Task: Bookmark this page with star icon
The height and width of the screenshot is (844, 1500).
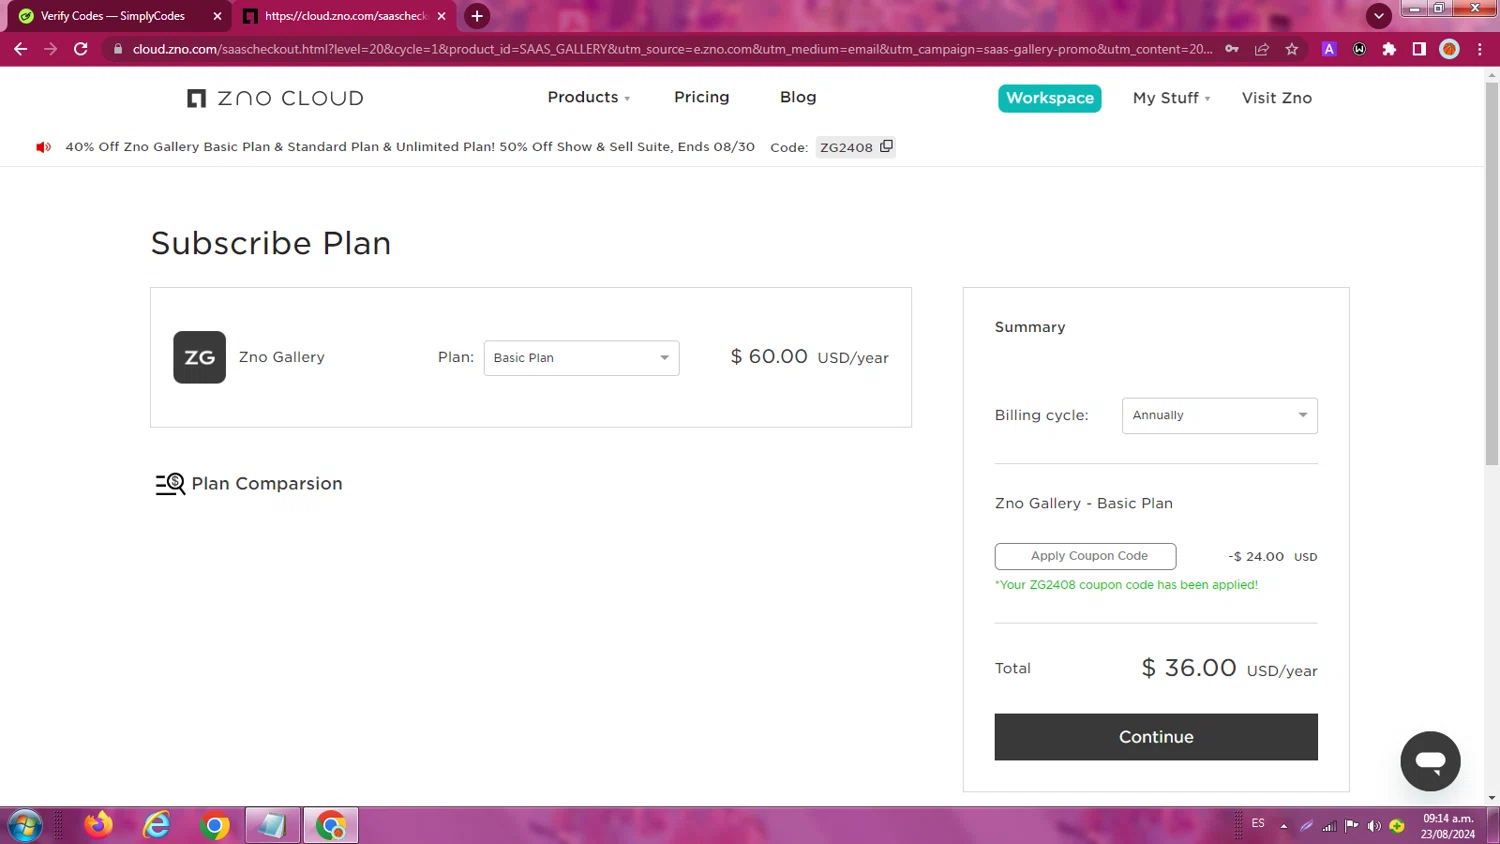Action: tap(1292, 49)
